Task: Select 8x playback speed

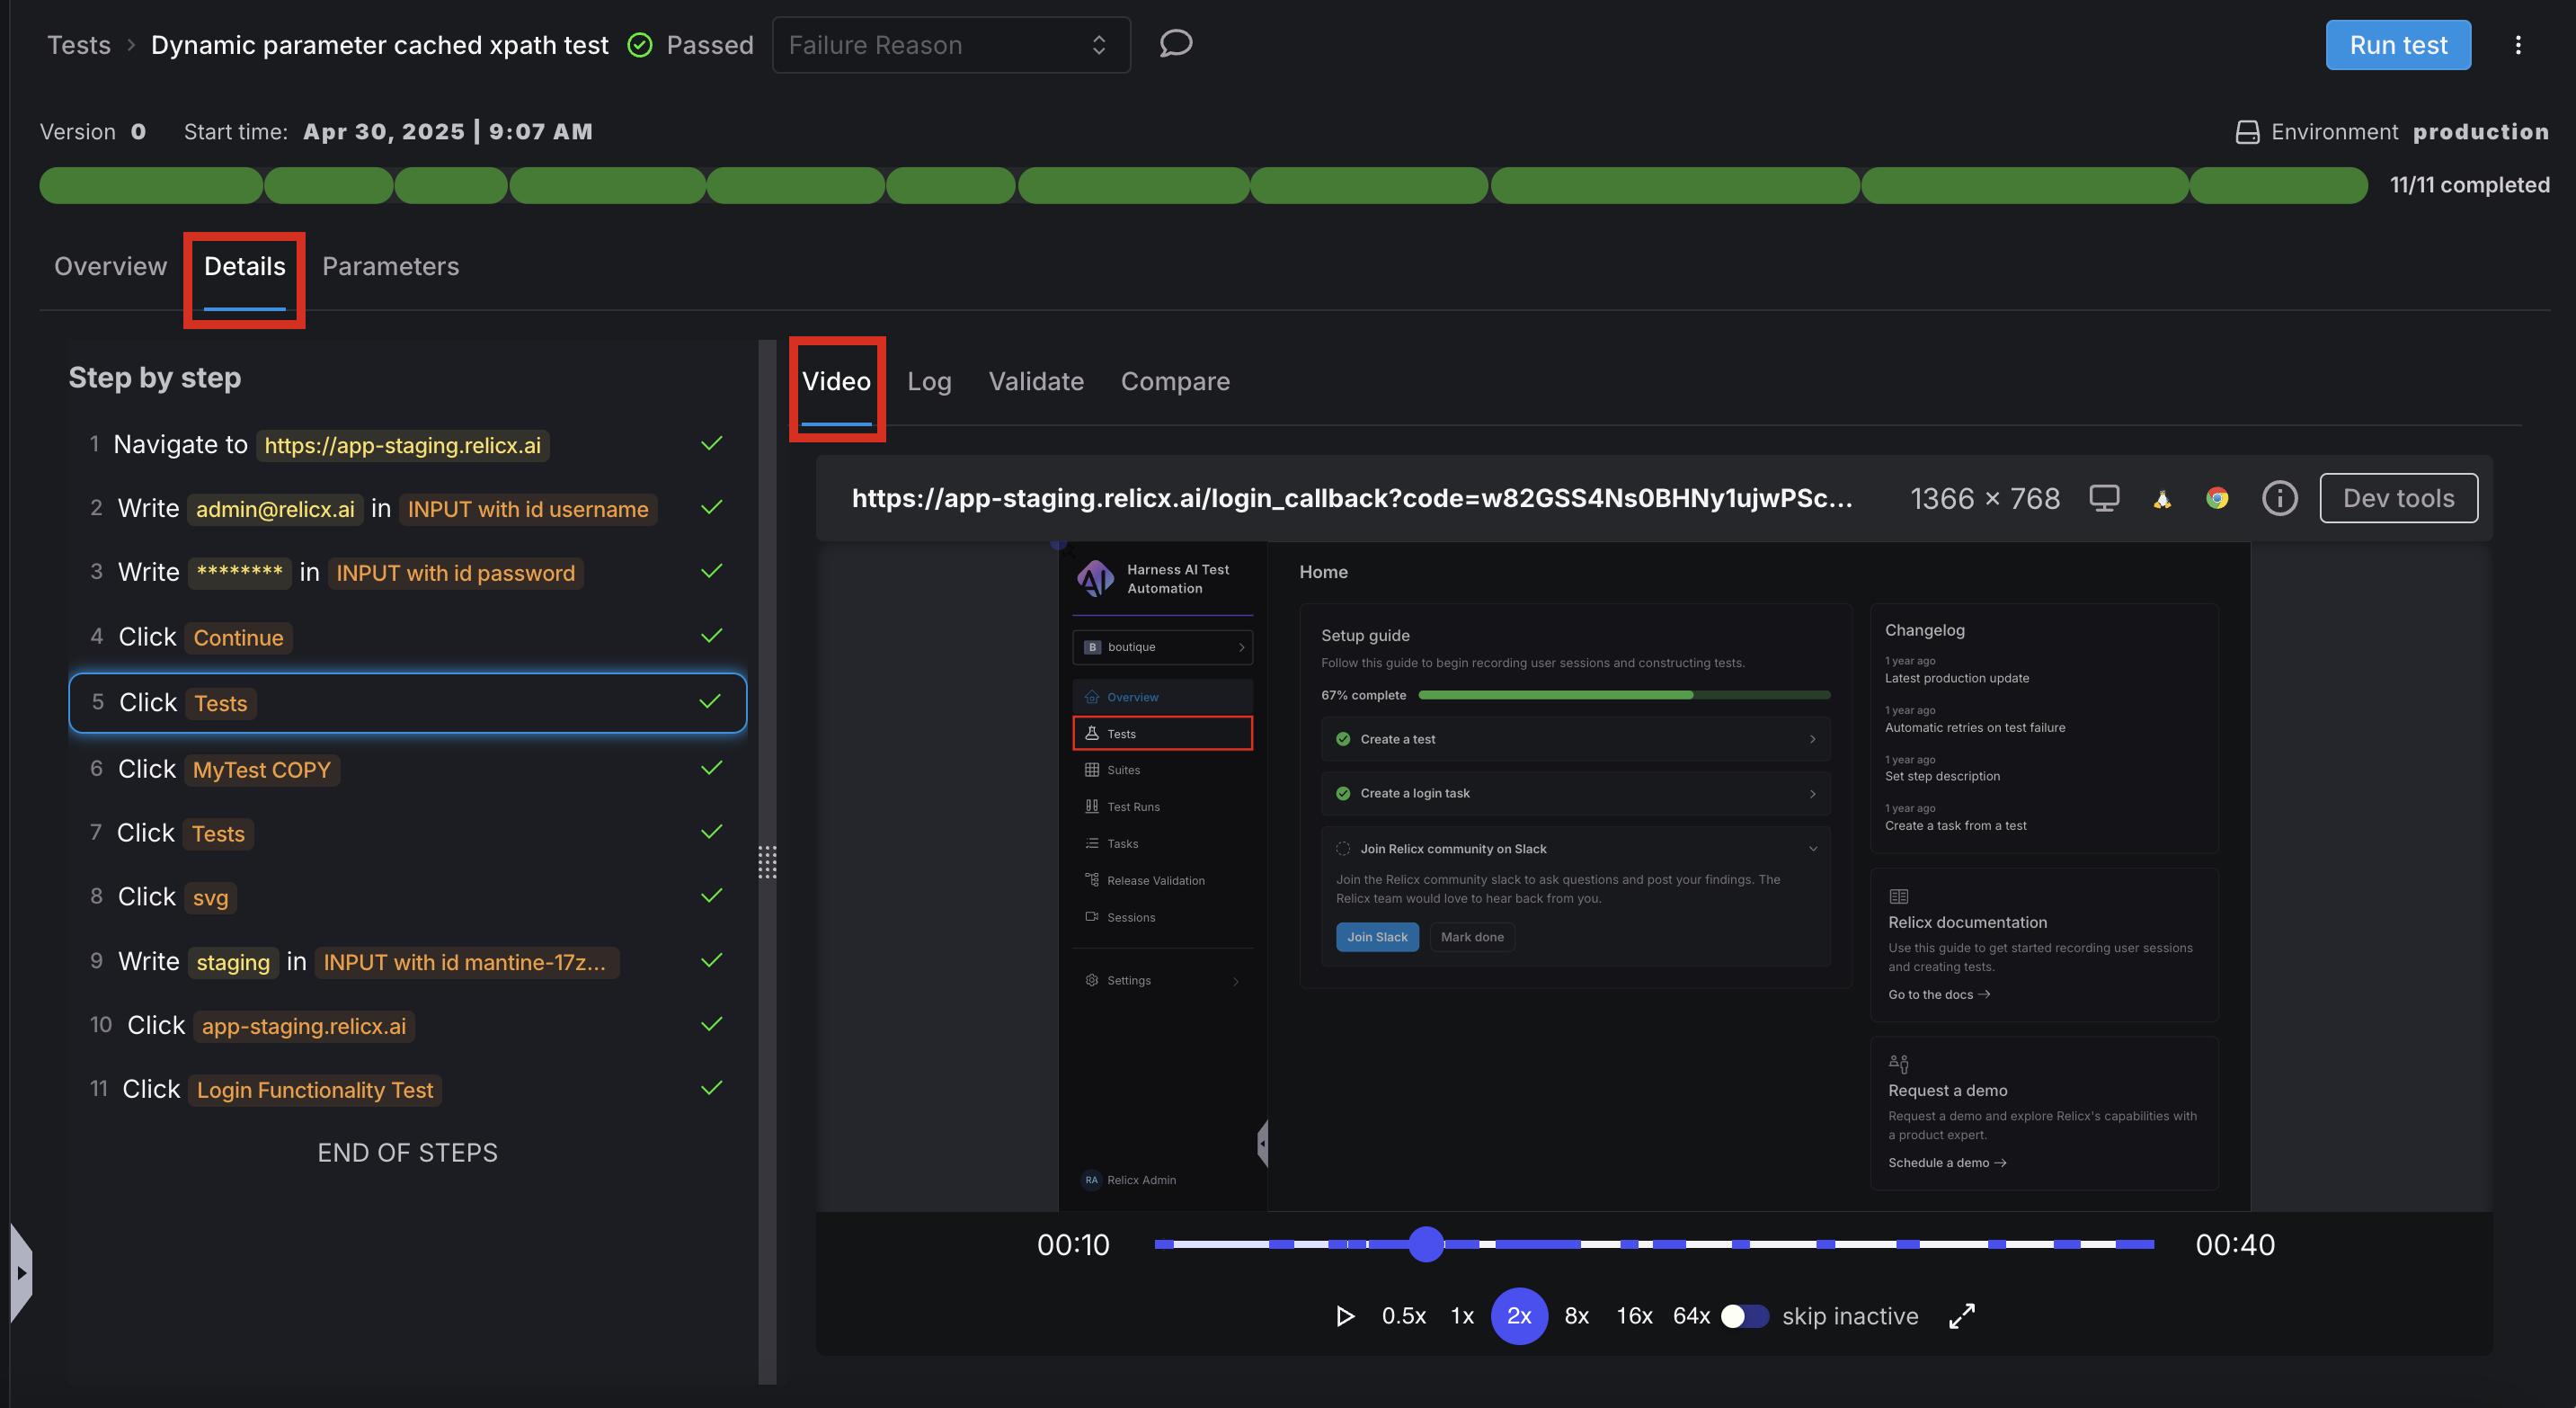Action: pos(1576,1316)
